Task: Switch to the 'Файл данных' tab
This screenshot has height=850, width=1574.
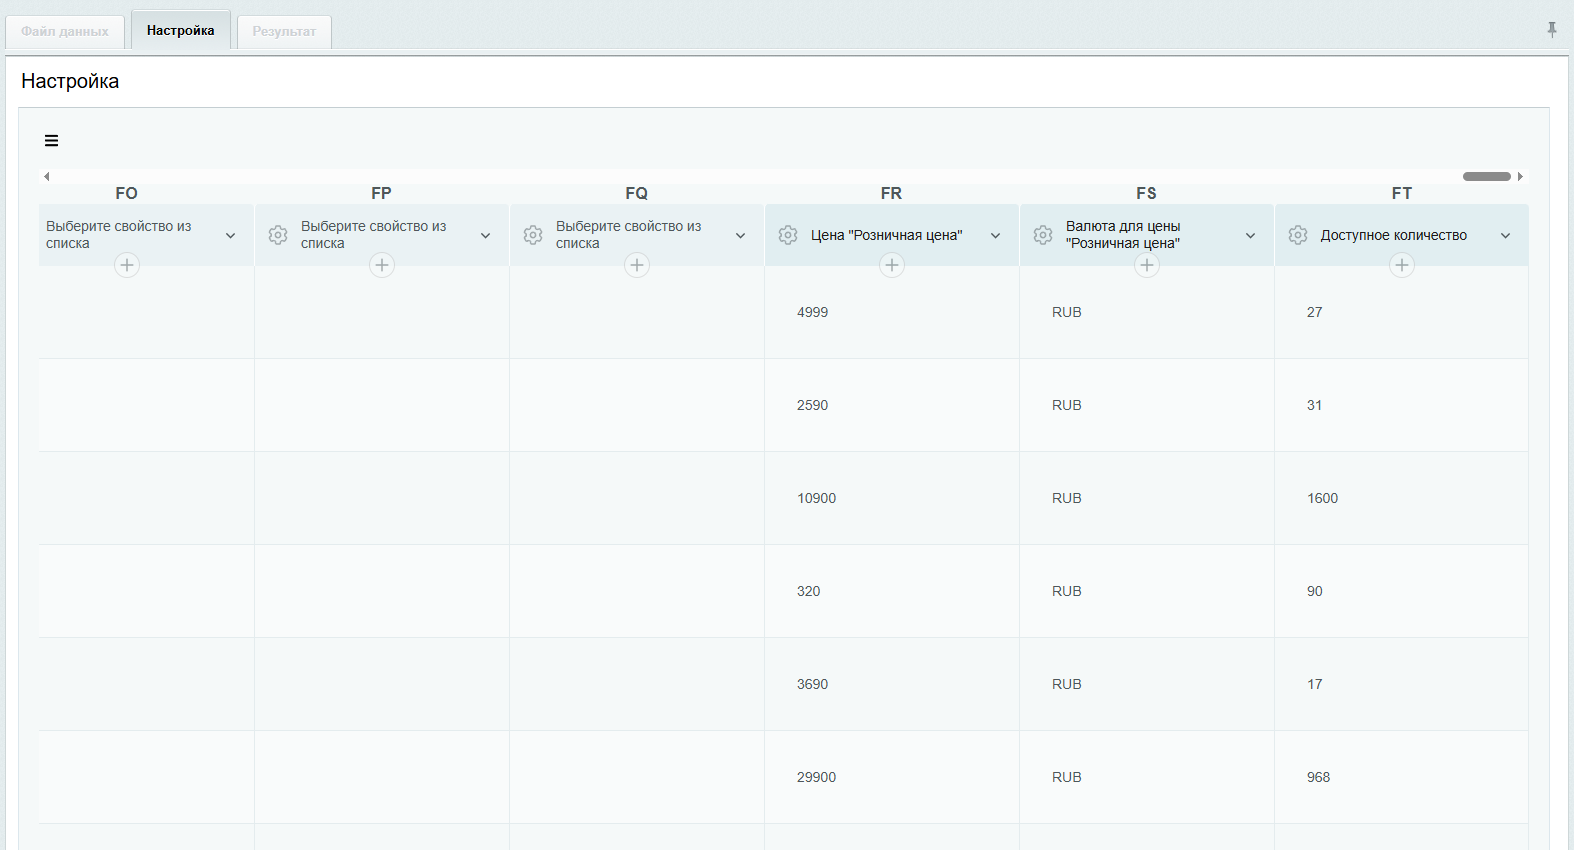Action: [65, 31]
